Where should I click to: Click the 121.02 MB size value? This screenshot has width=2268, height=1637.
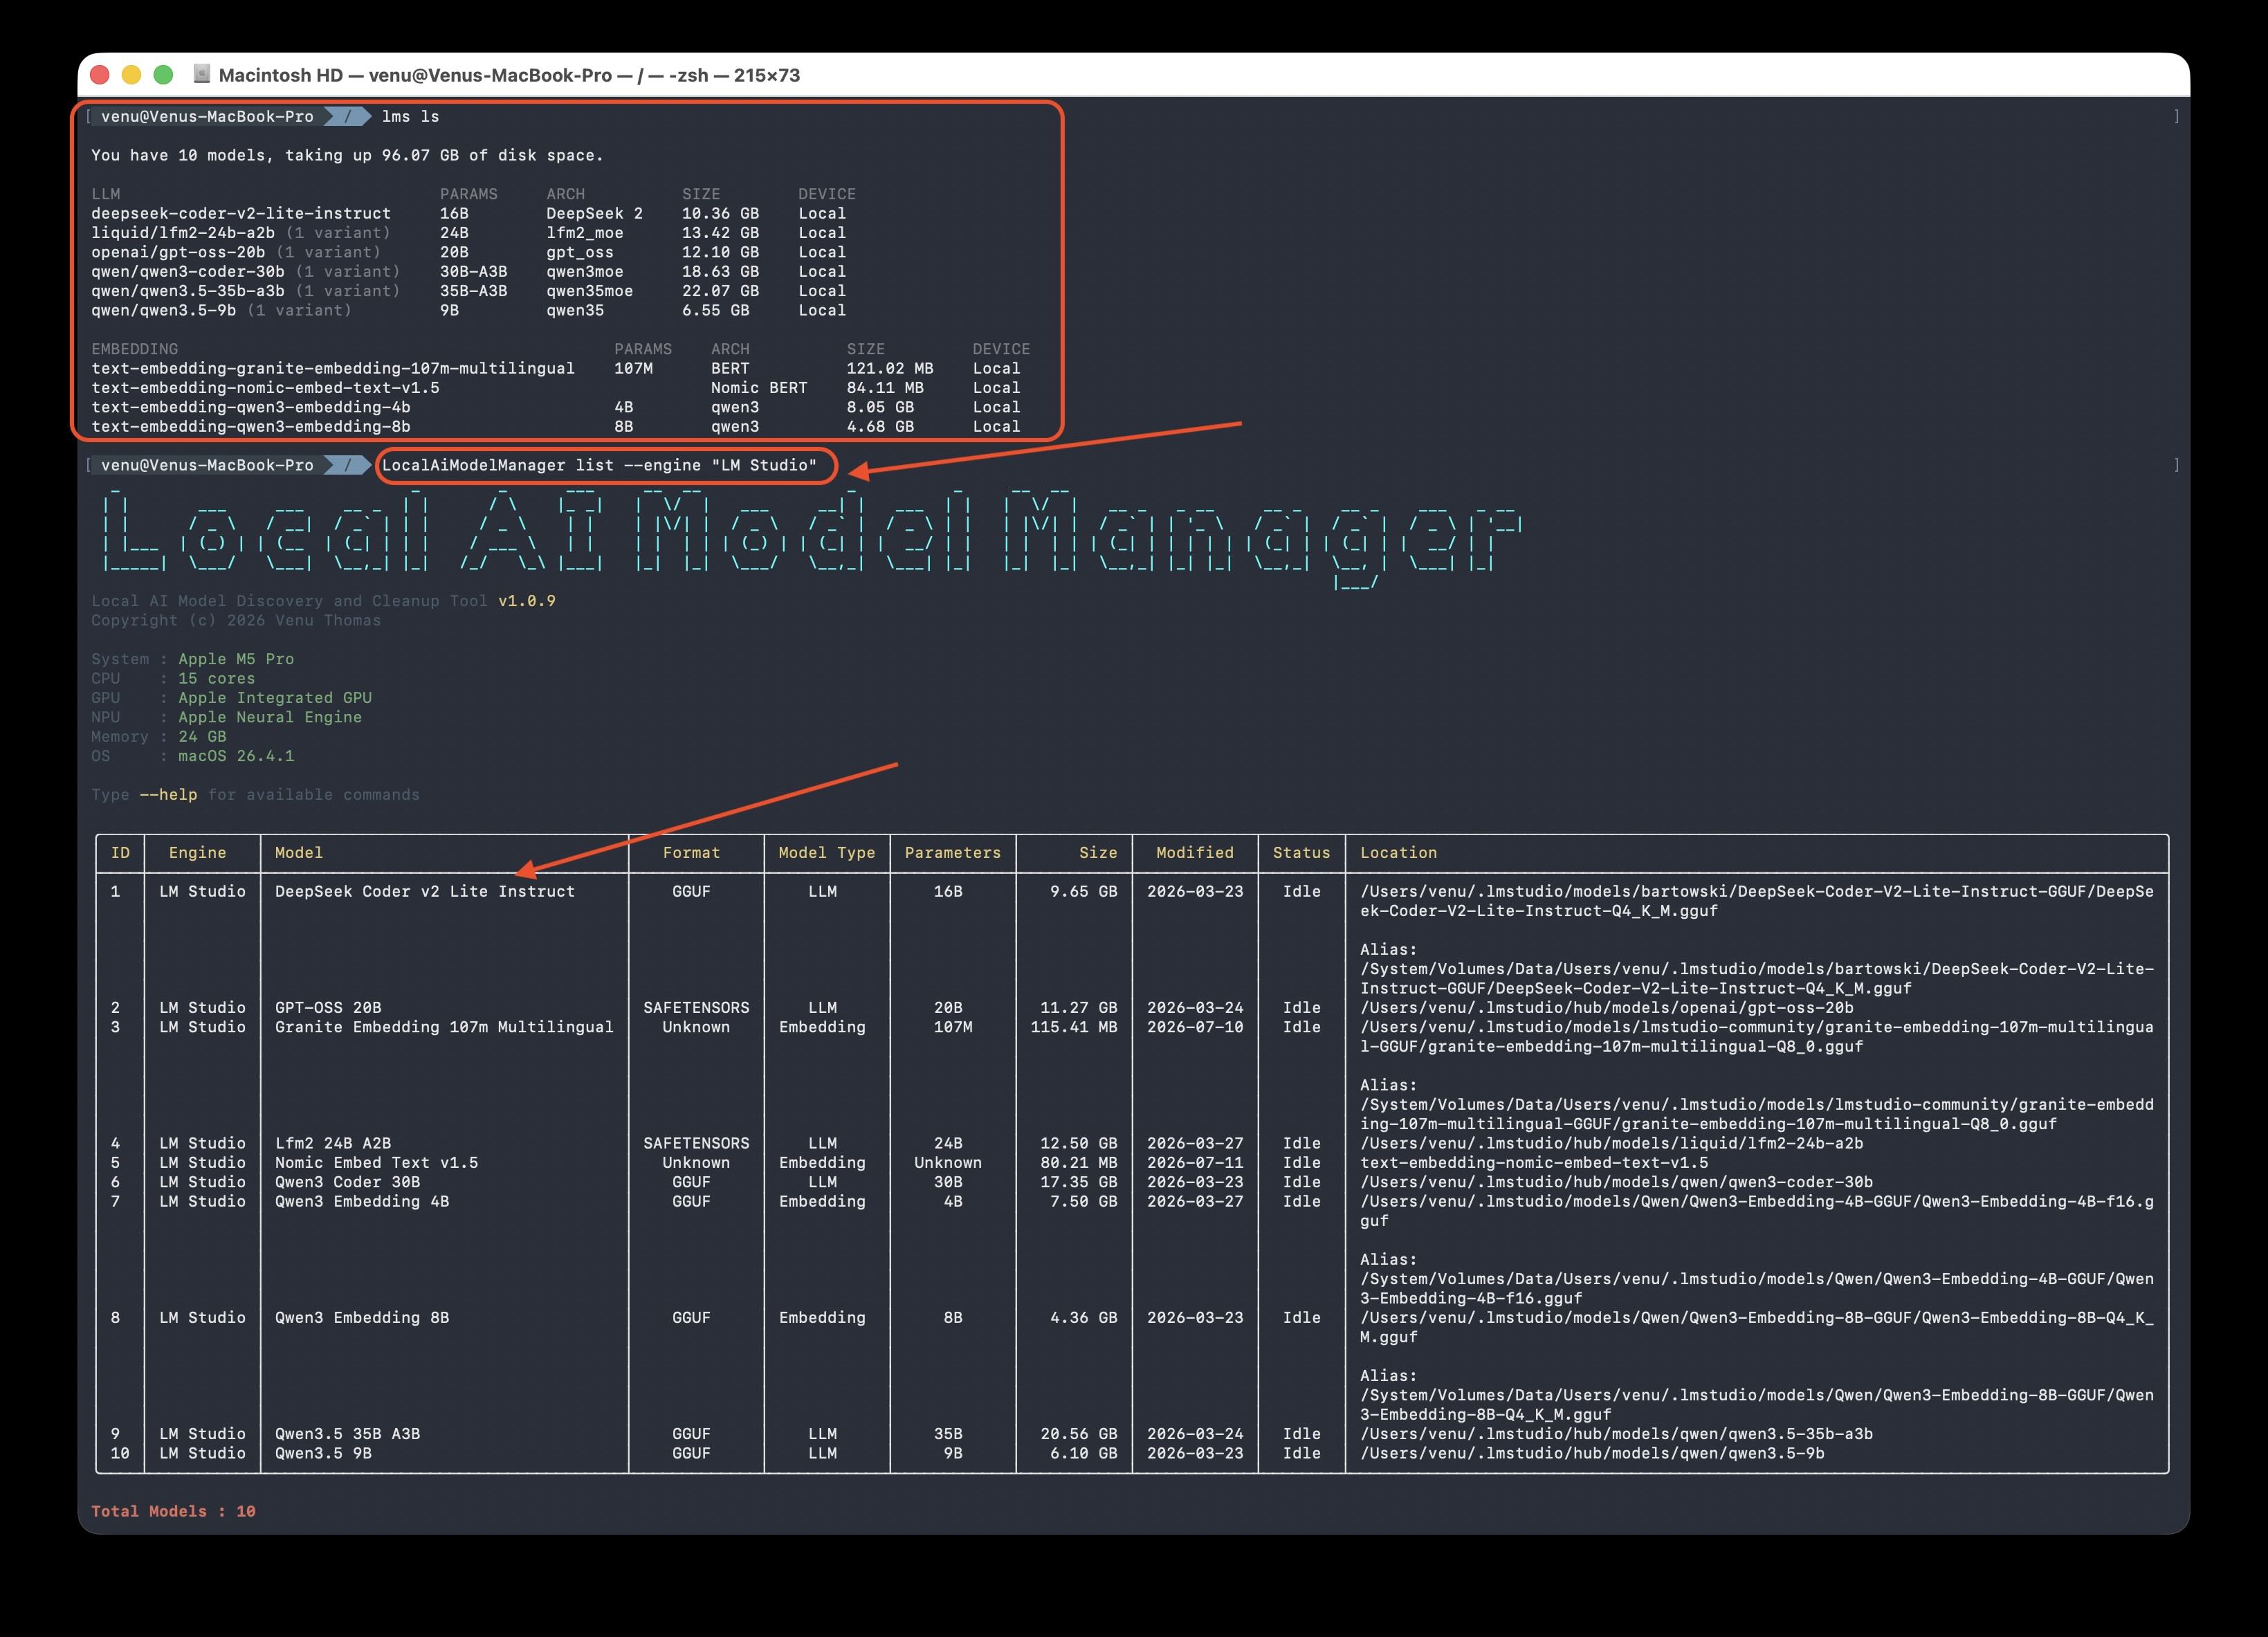889,368
